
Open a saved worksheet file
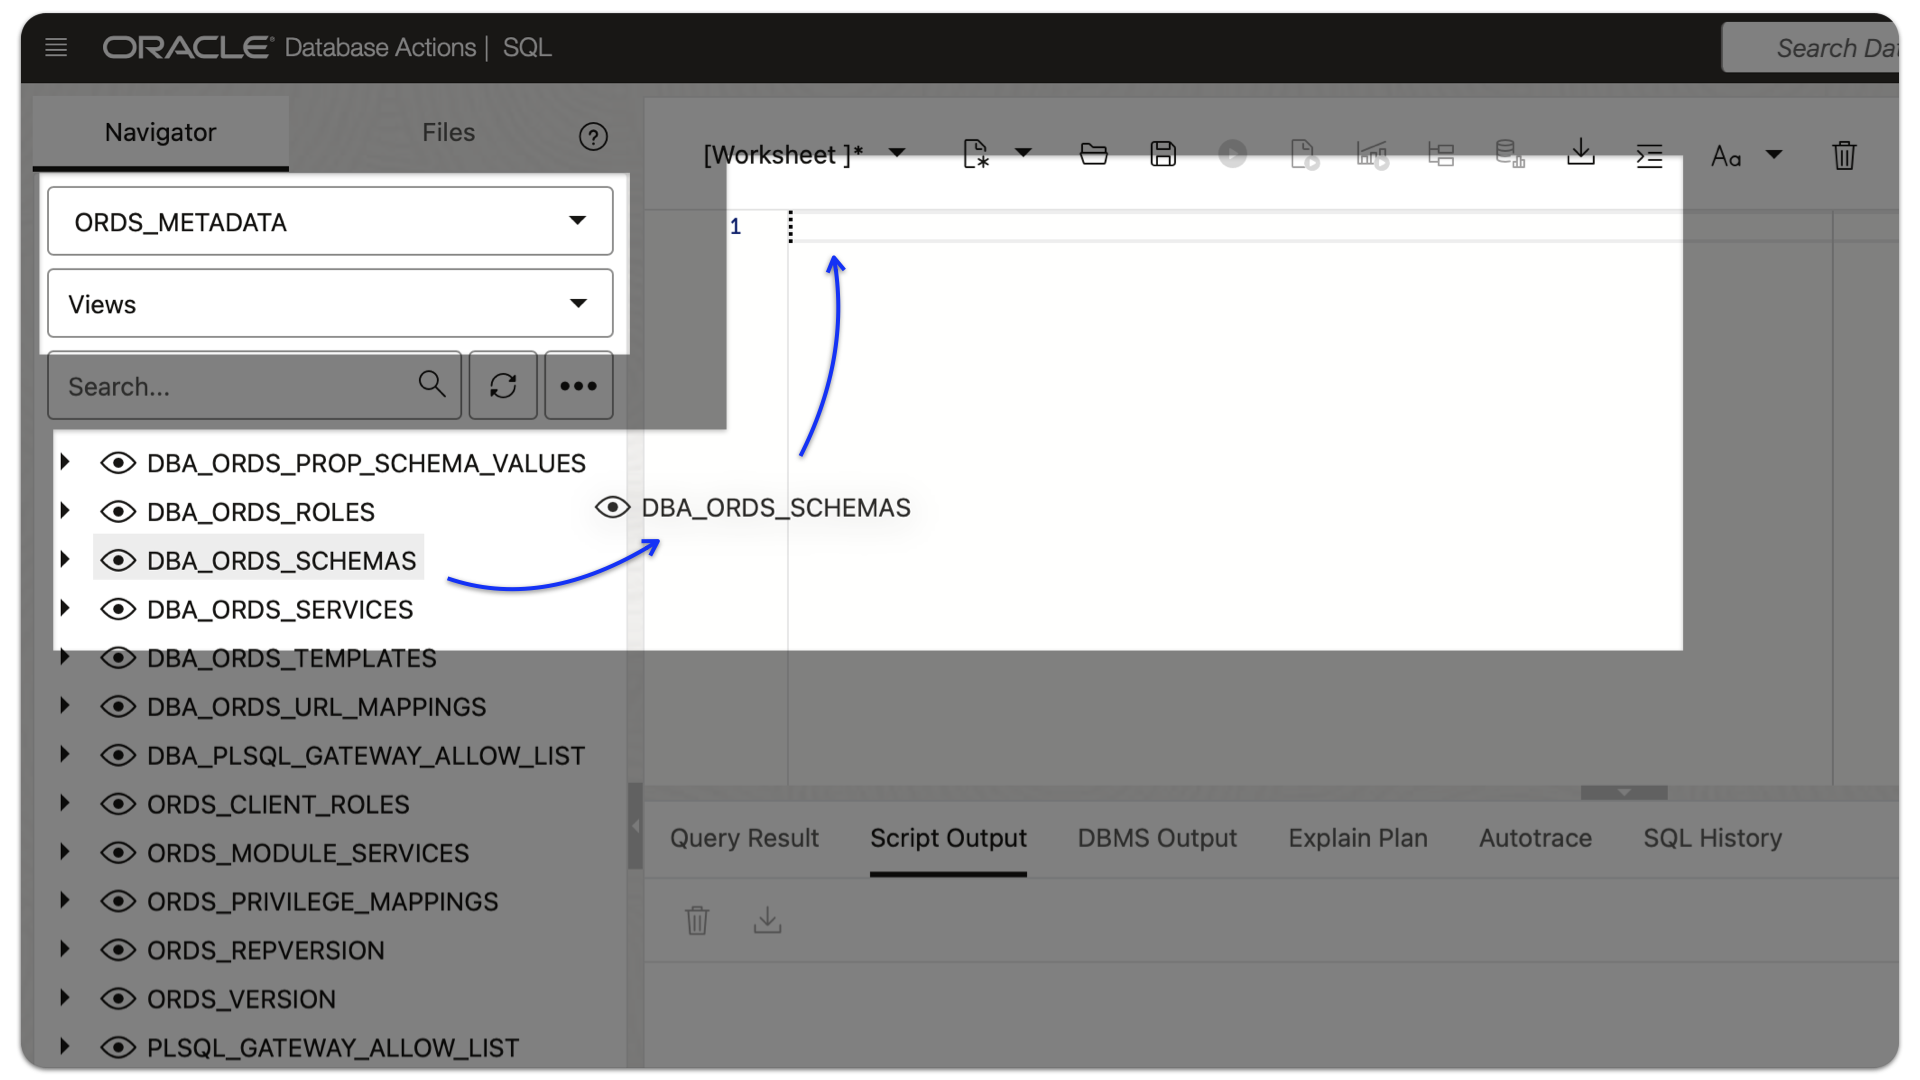tap(1093, 153)
